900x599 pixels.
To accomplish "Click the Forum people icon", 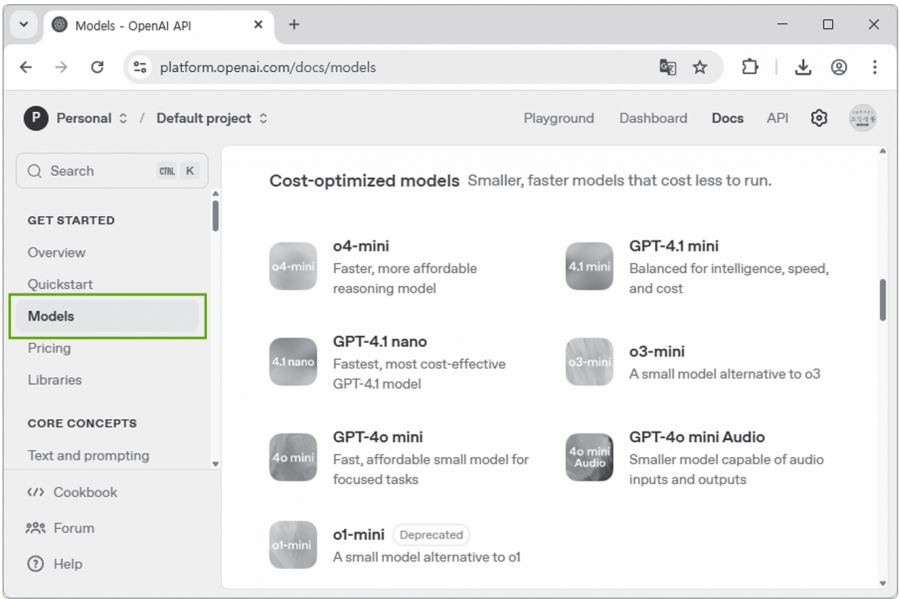I will [36, 528].
